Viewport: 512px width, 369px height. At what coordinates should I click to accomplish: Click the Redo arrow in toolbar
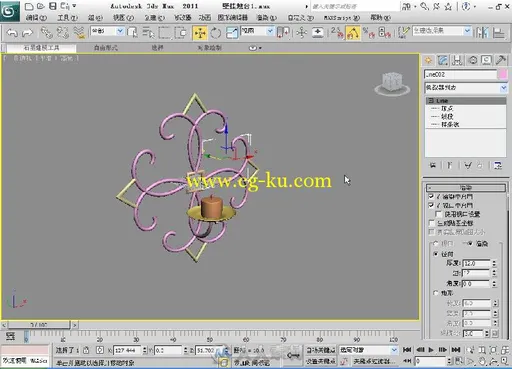click(27, 33)
